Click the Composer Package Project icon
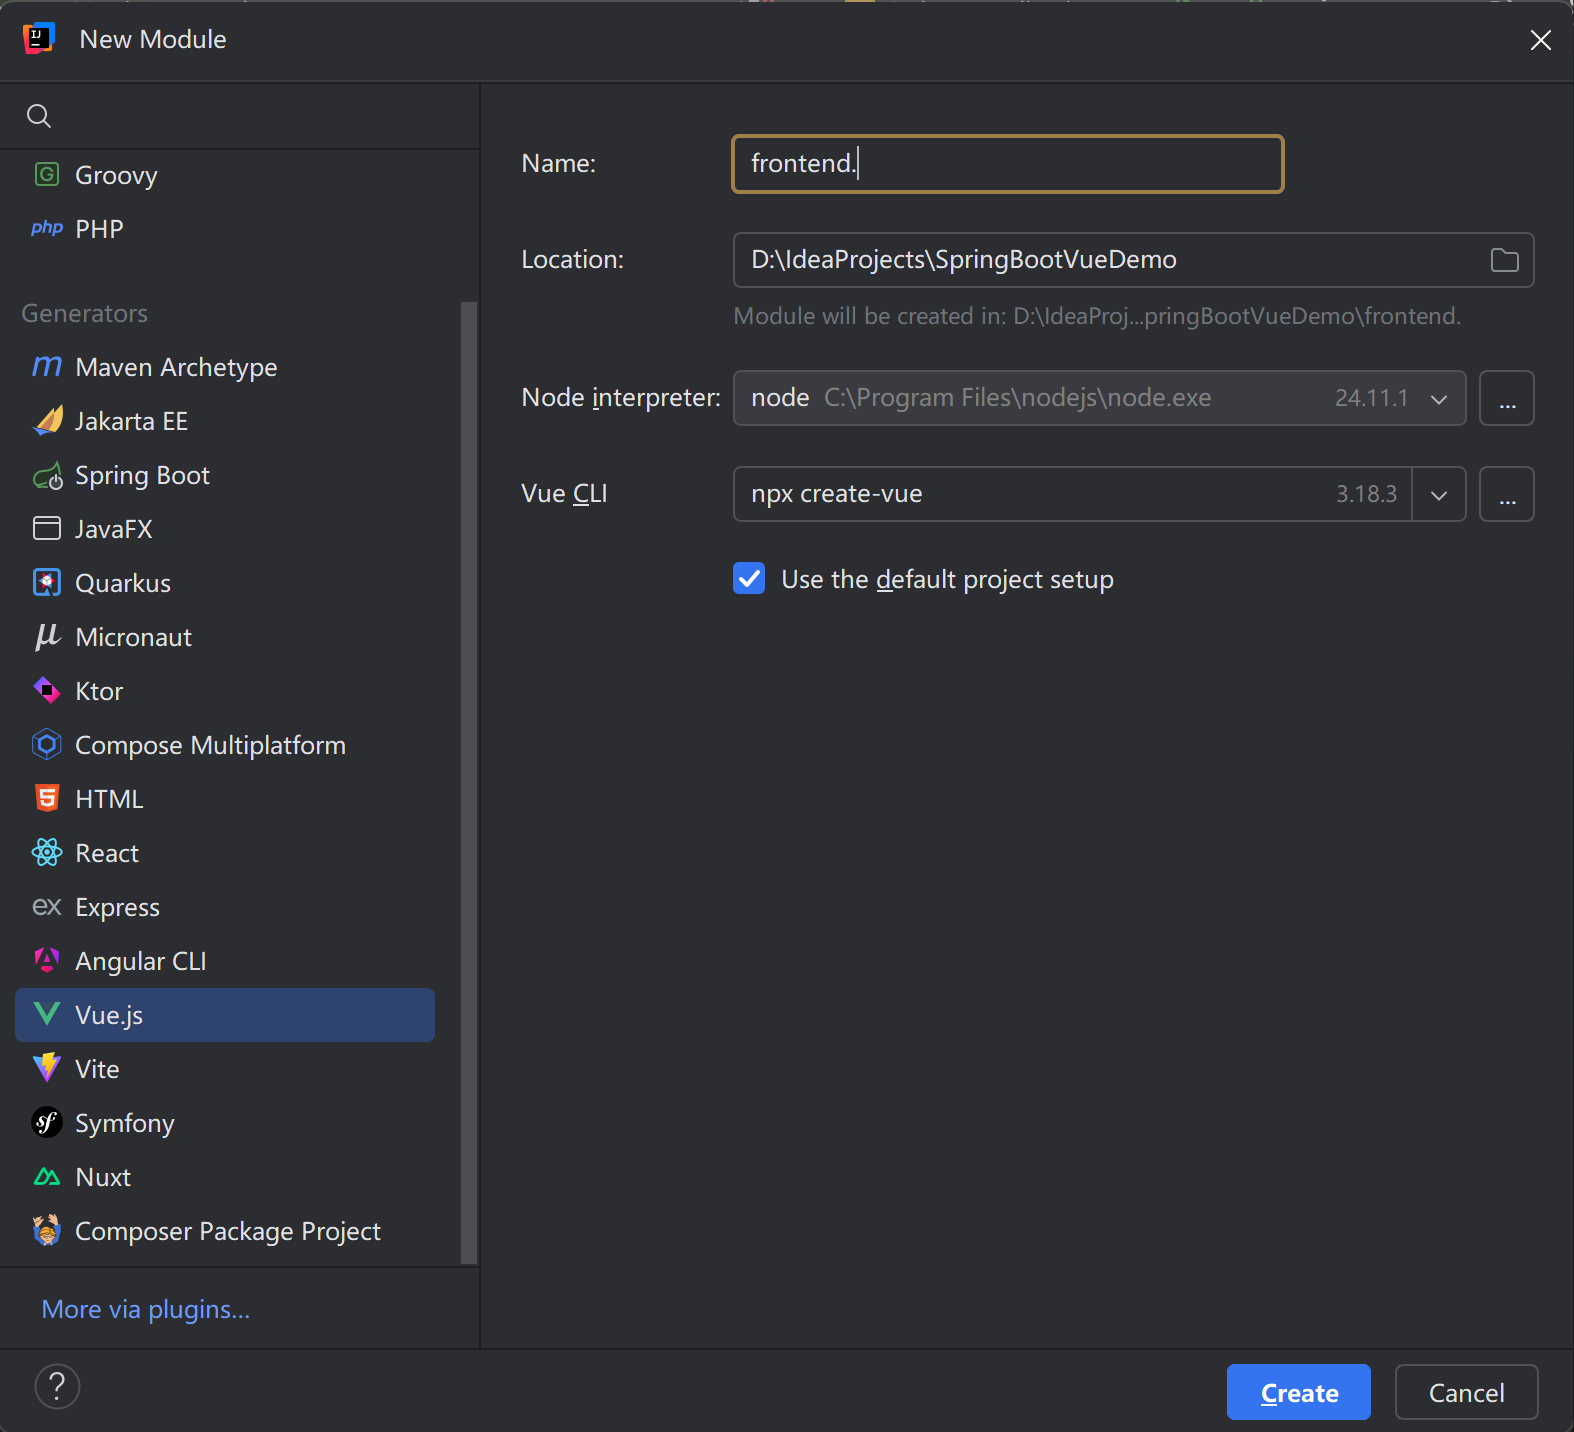 click(47, 1231)
